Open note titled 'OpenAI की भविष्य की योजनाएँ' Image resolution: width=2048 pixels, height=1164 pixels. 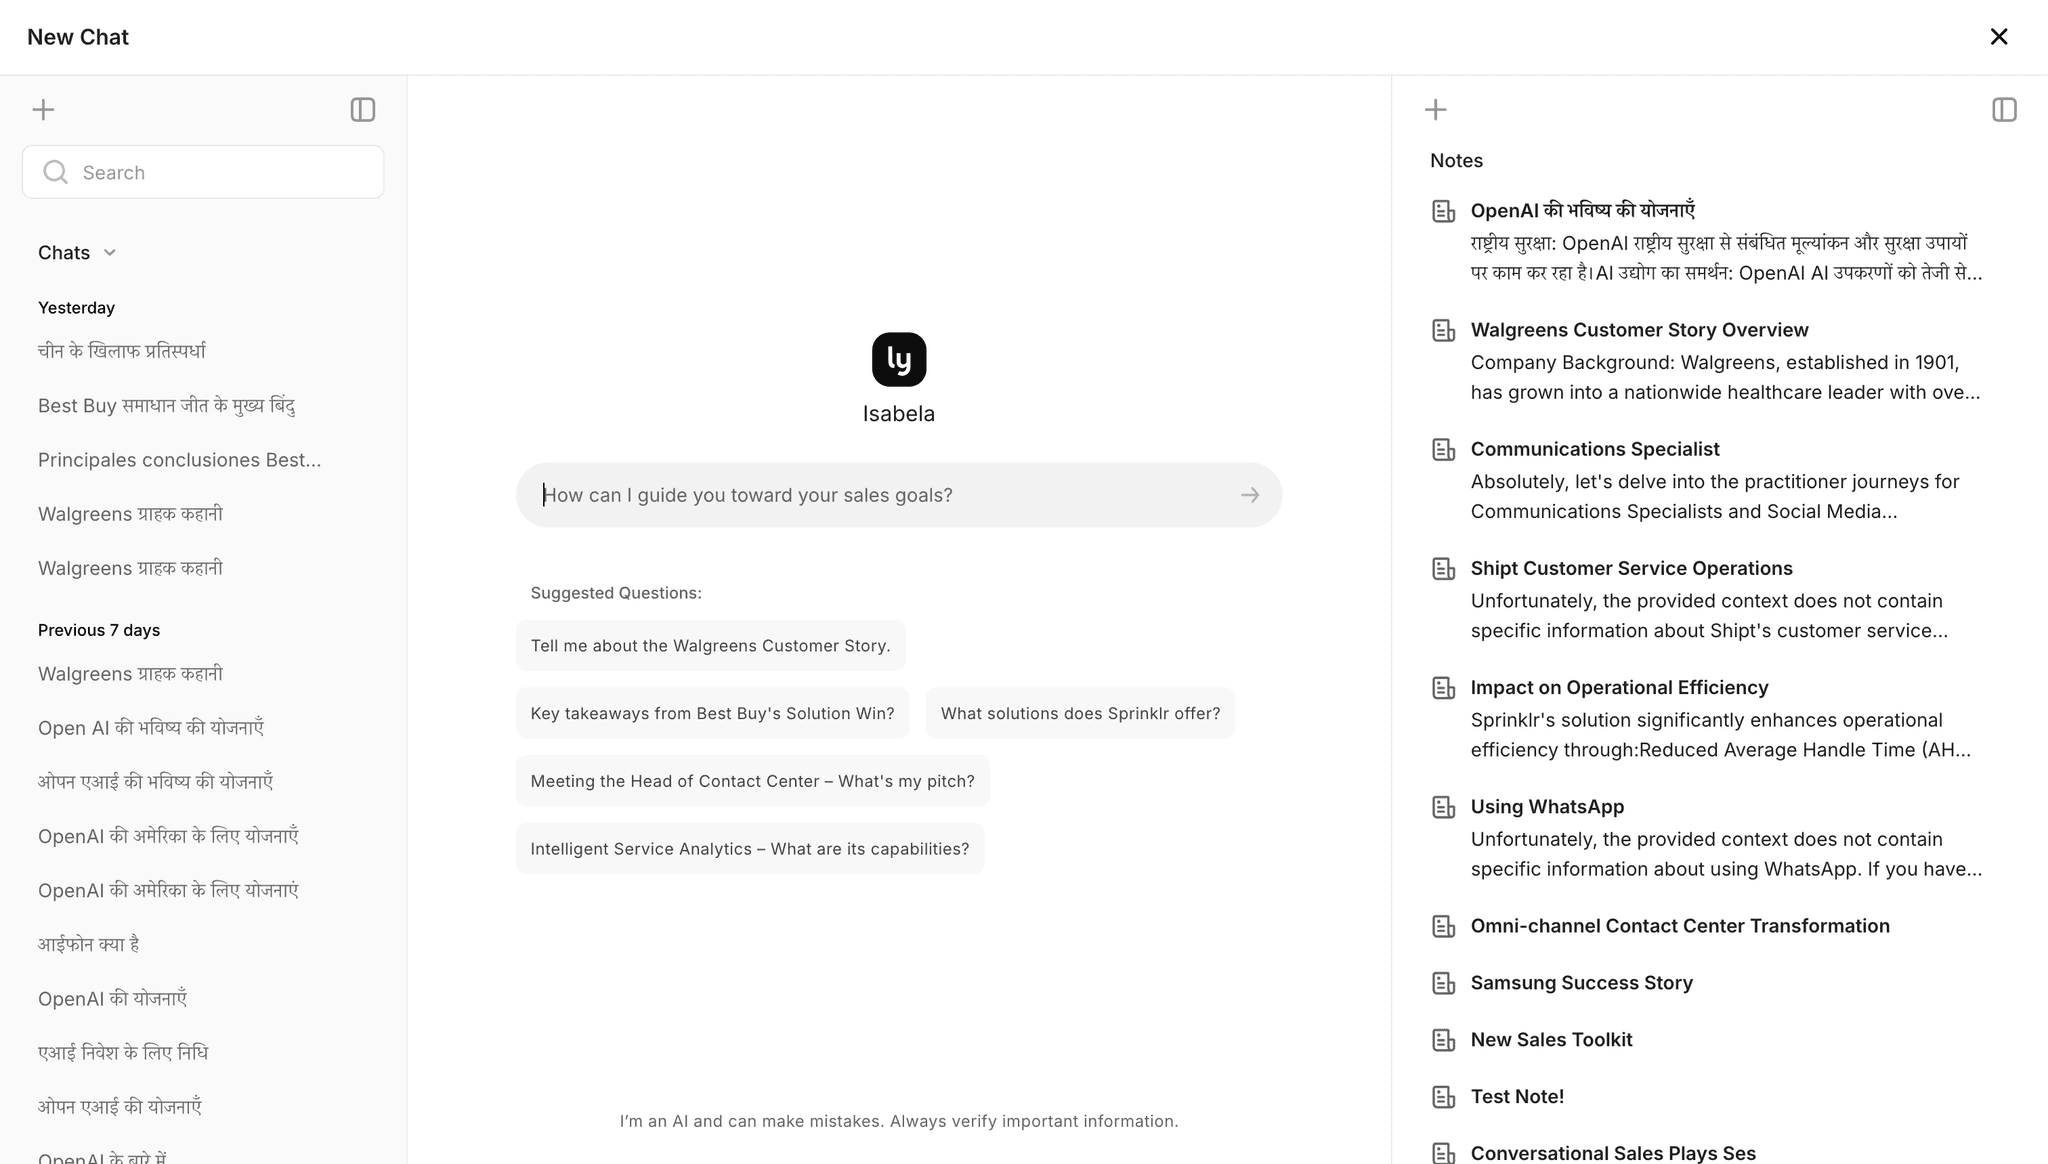1582,210
